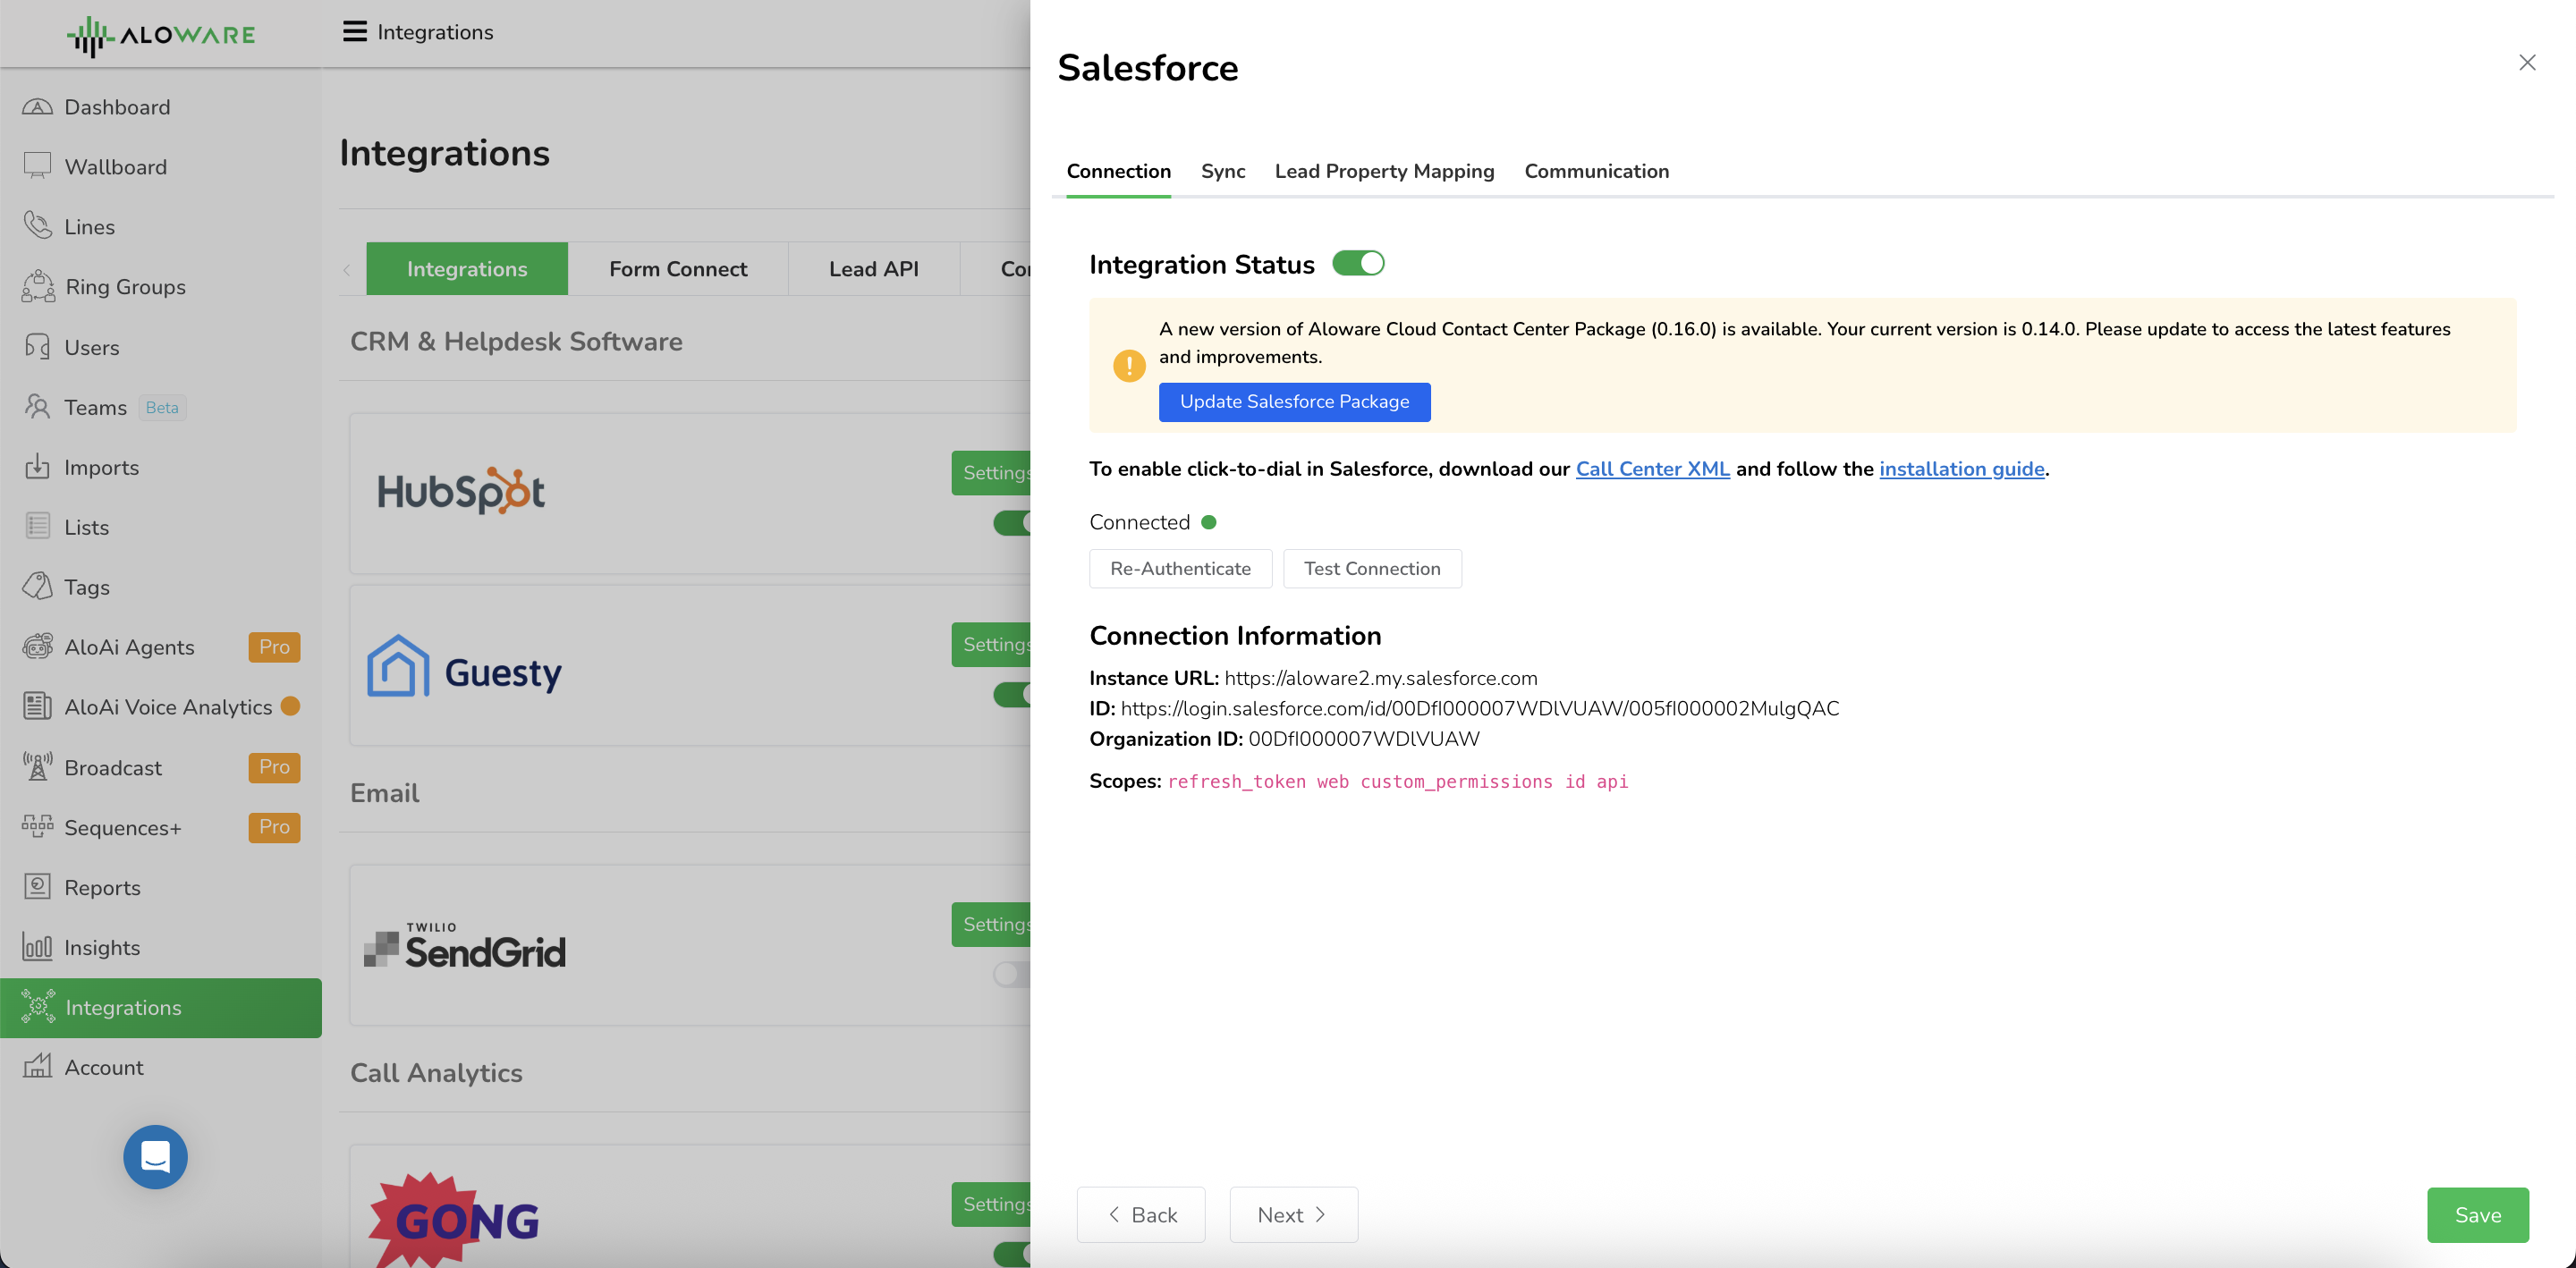Open the Account icon in sidebar
2576x1268 pixels.
37,1067
